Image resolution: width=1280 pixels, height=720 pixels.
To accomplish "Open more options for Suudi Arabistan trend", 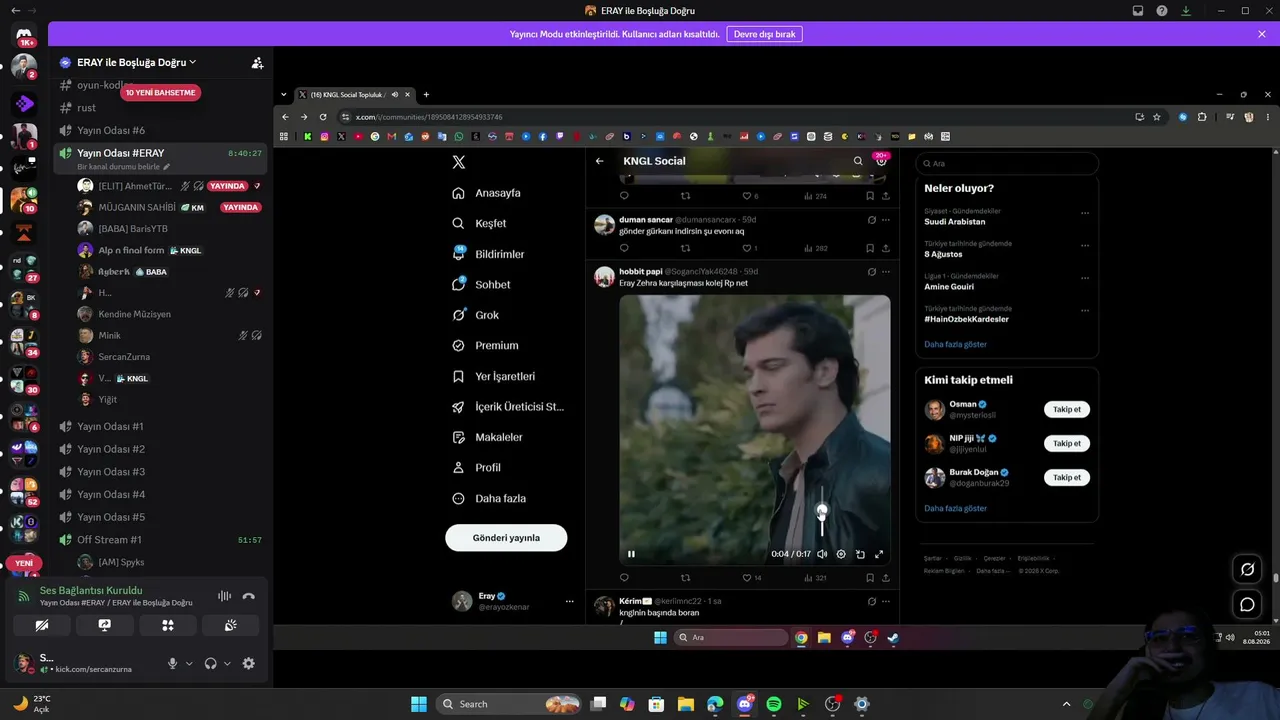I will tap(1085, 213).
